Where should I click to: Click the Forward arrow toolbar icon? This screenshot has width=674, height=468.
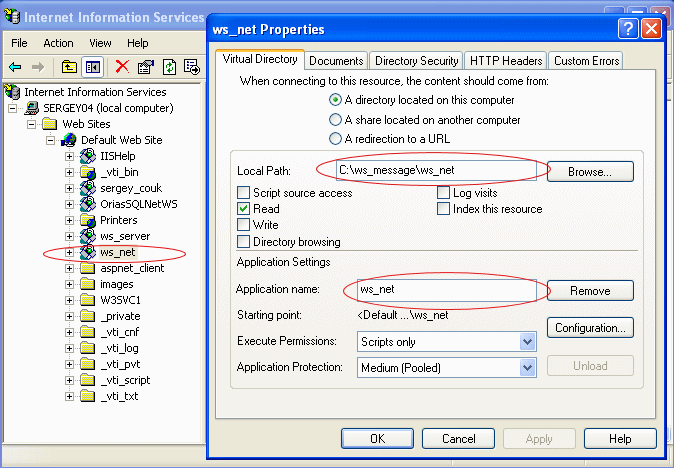[38, 67]
